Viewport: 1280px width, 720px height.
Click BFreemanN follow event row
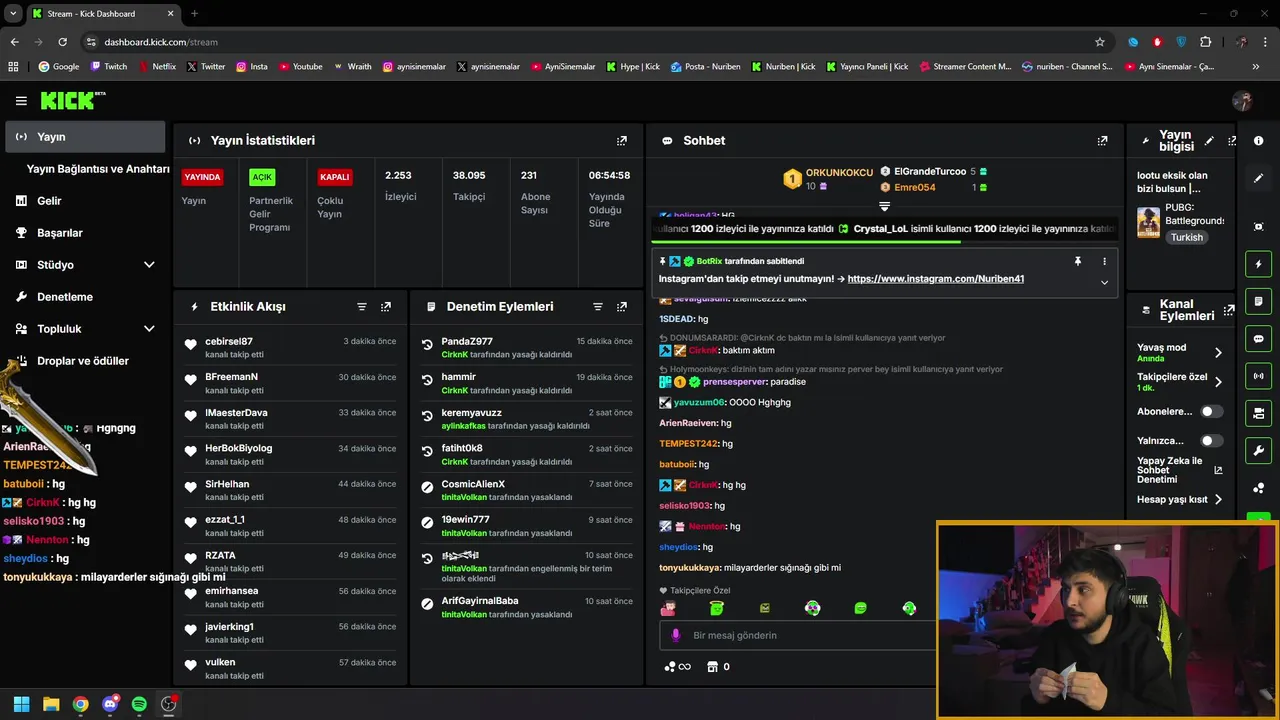coord(290,383)
